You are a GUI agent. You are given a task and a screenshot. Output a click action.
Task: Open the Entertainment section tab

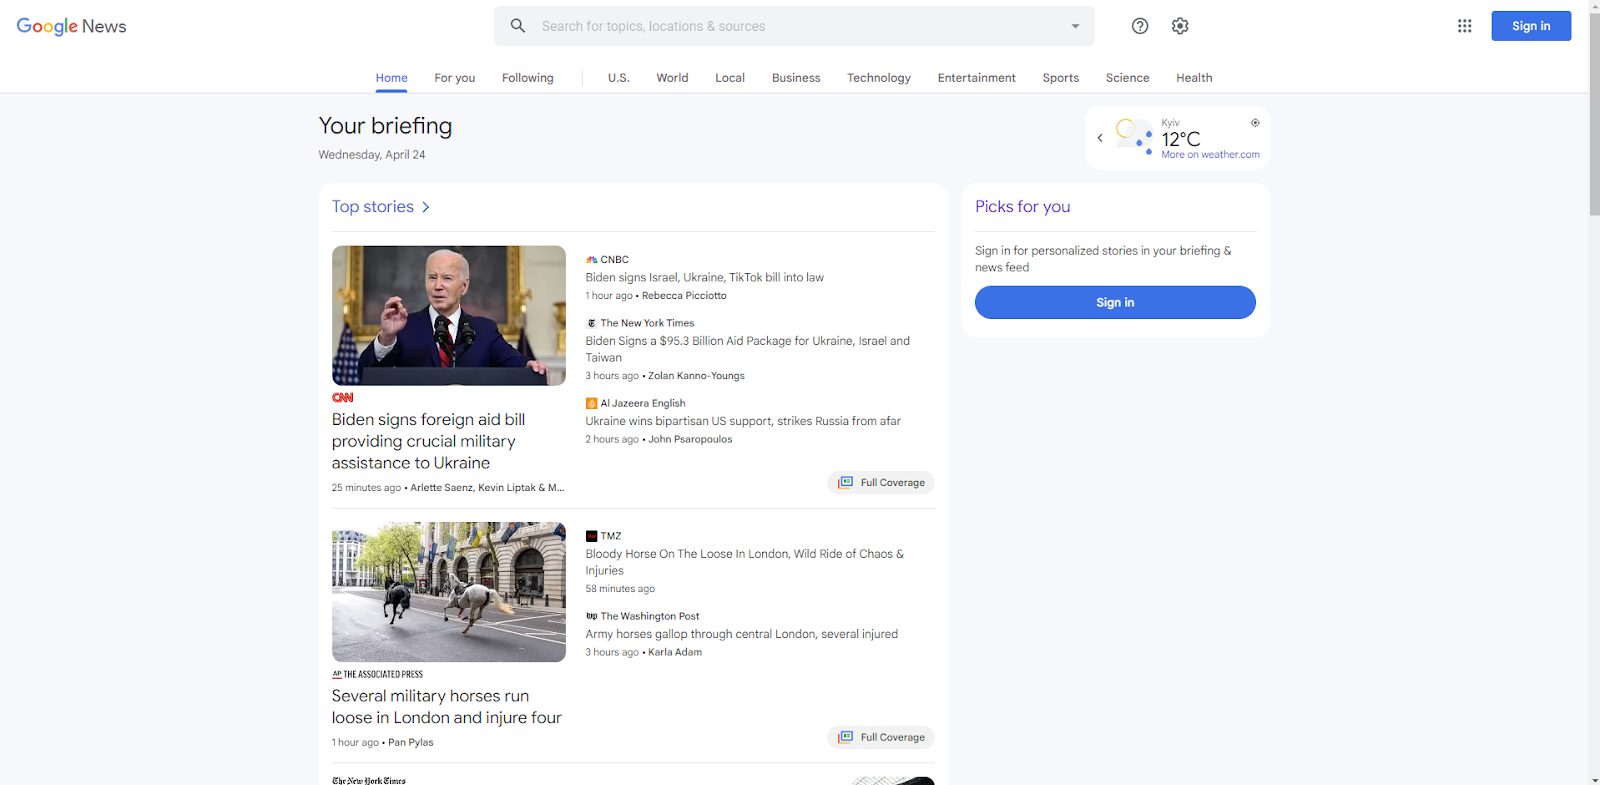976,78
